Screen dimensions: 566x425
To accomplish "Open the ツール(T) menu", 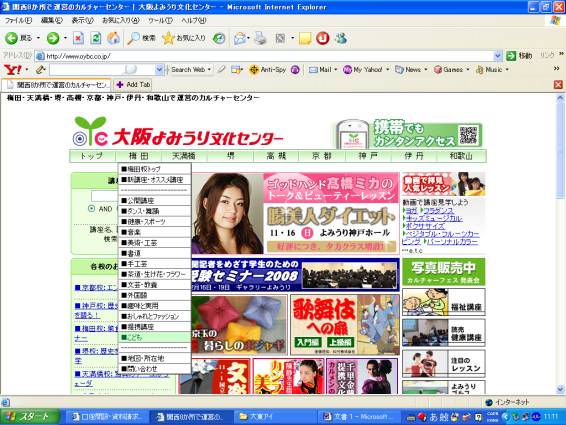I will click(160, 20).
